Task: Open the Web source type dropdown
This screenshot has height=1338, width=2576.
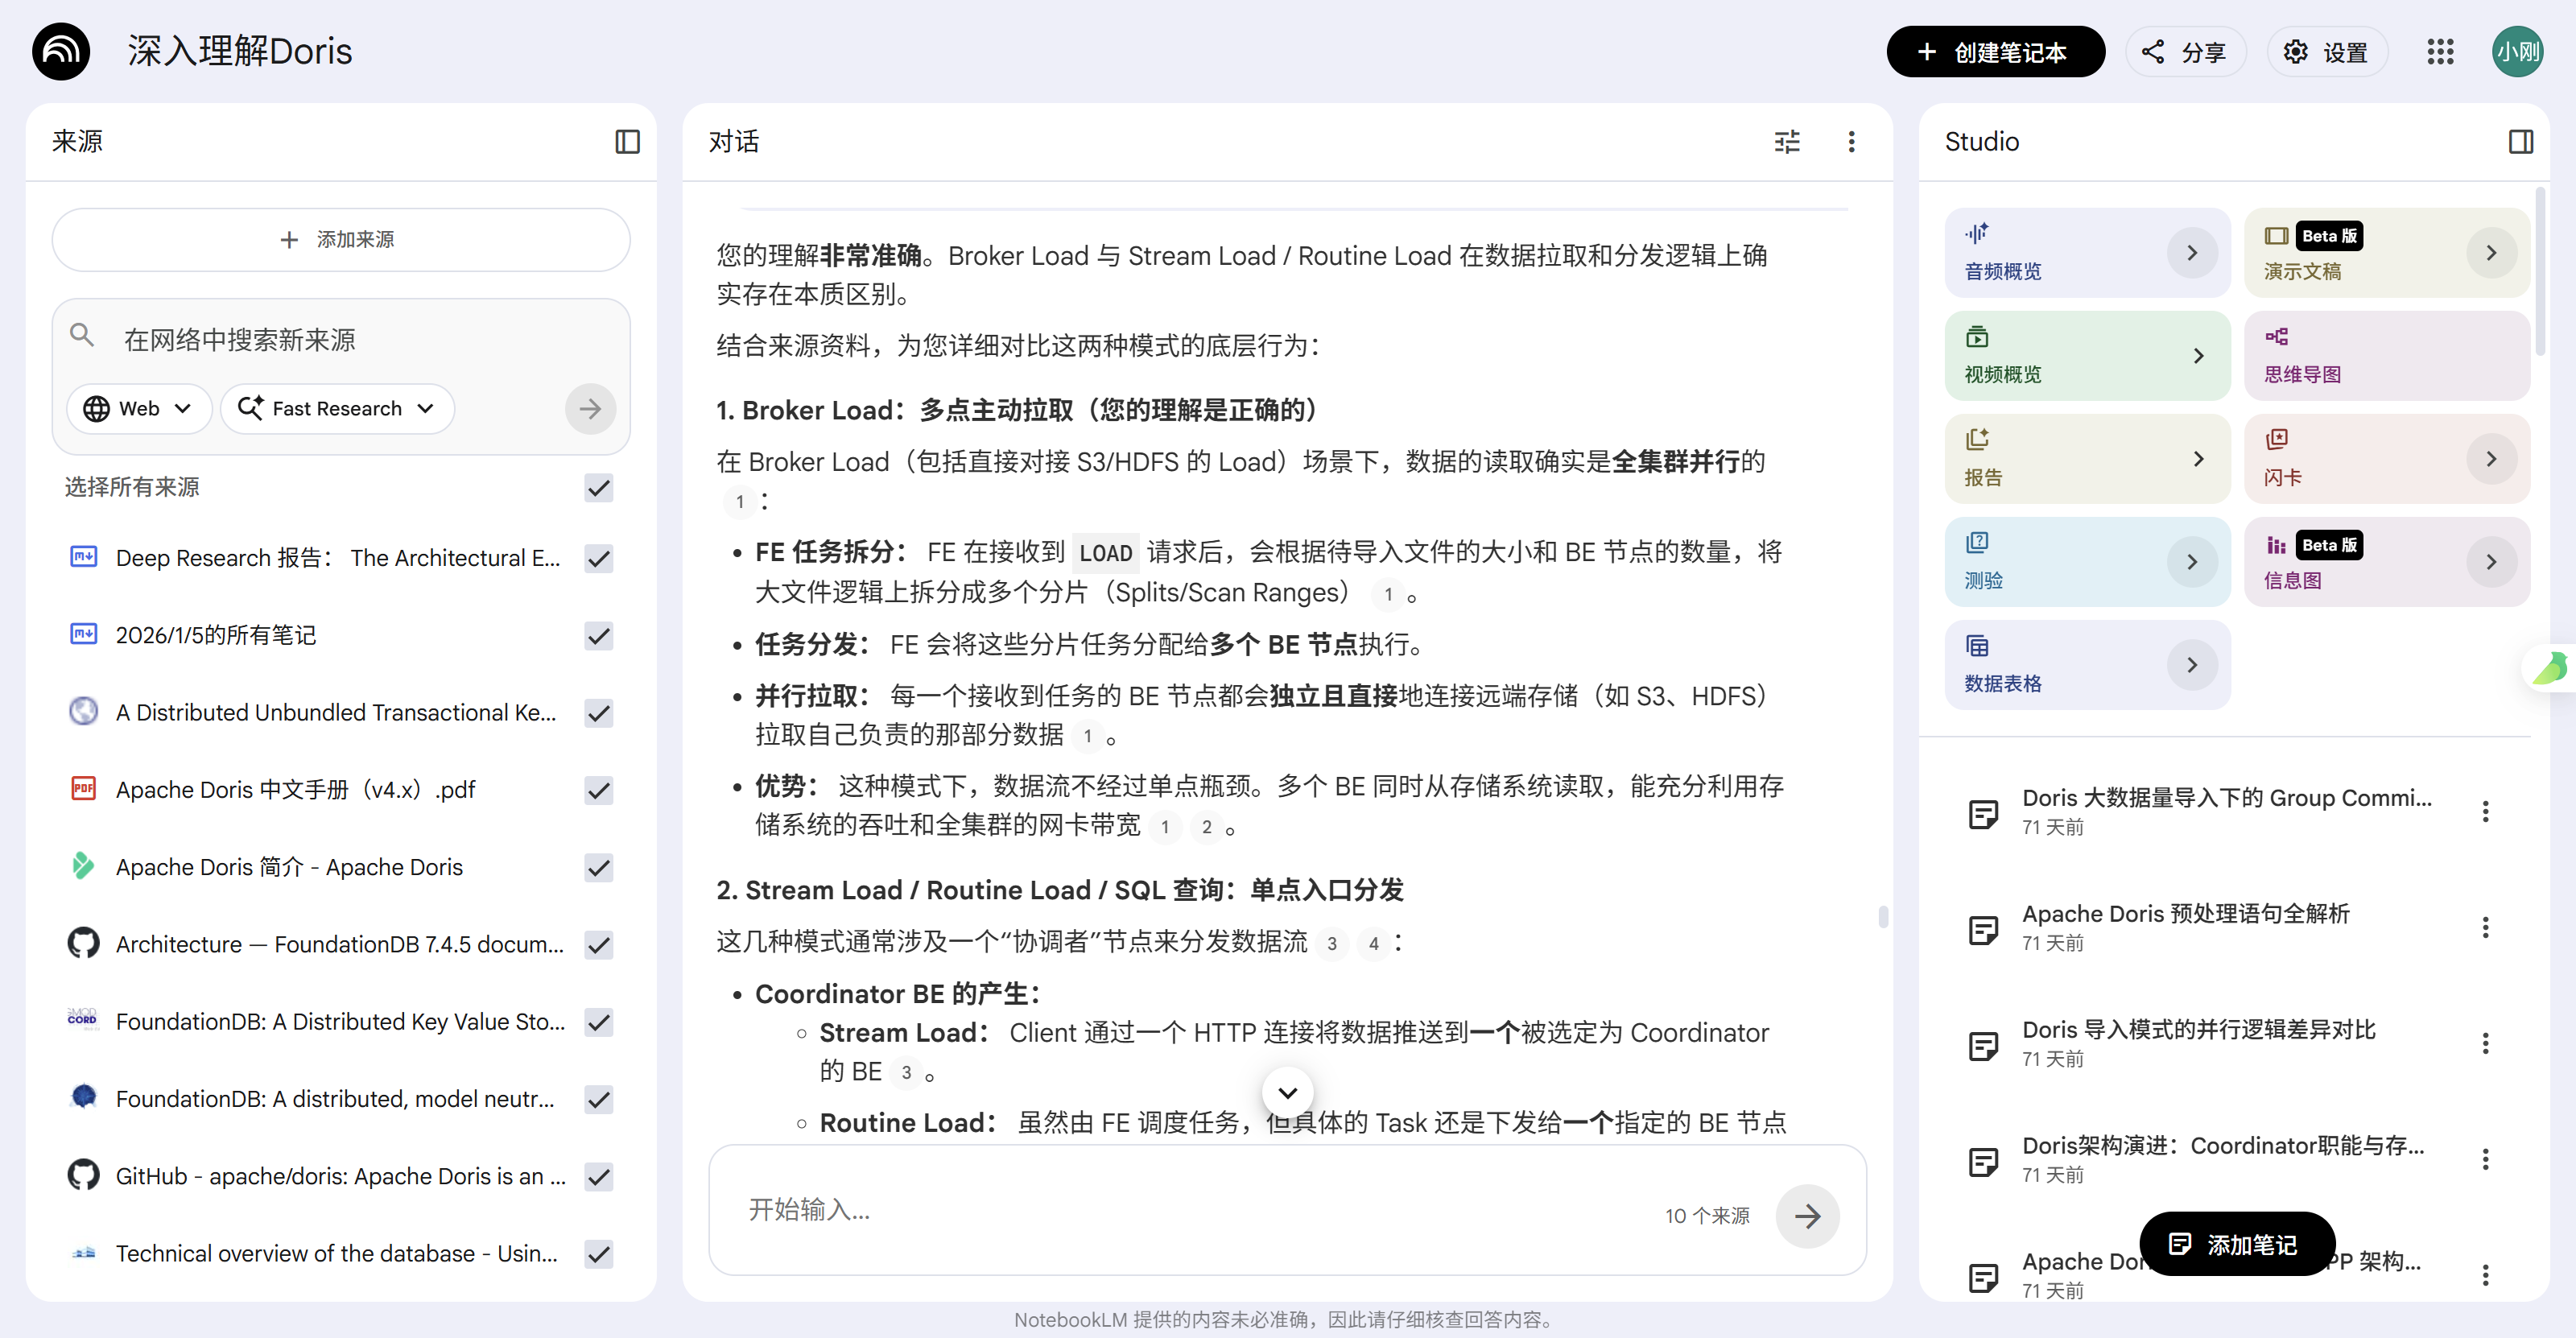Action: (139, 408)
